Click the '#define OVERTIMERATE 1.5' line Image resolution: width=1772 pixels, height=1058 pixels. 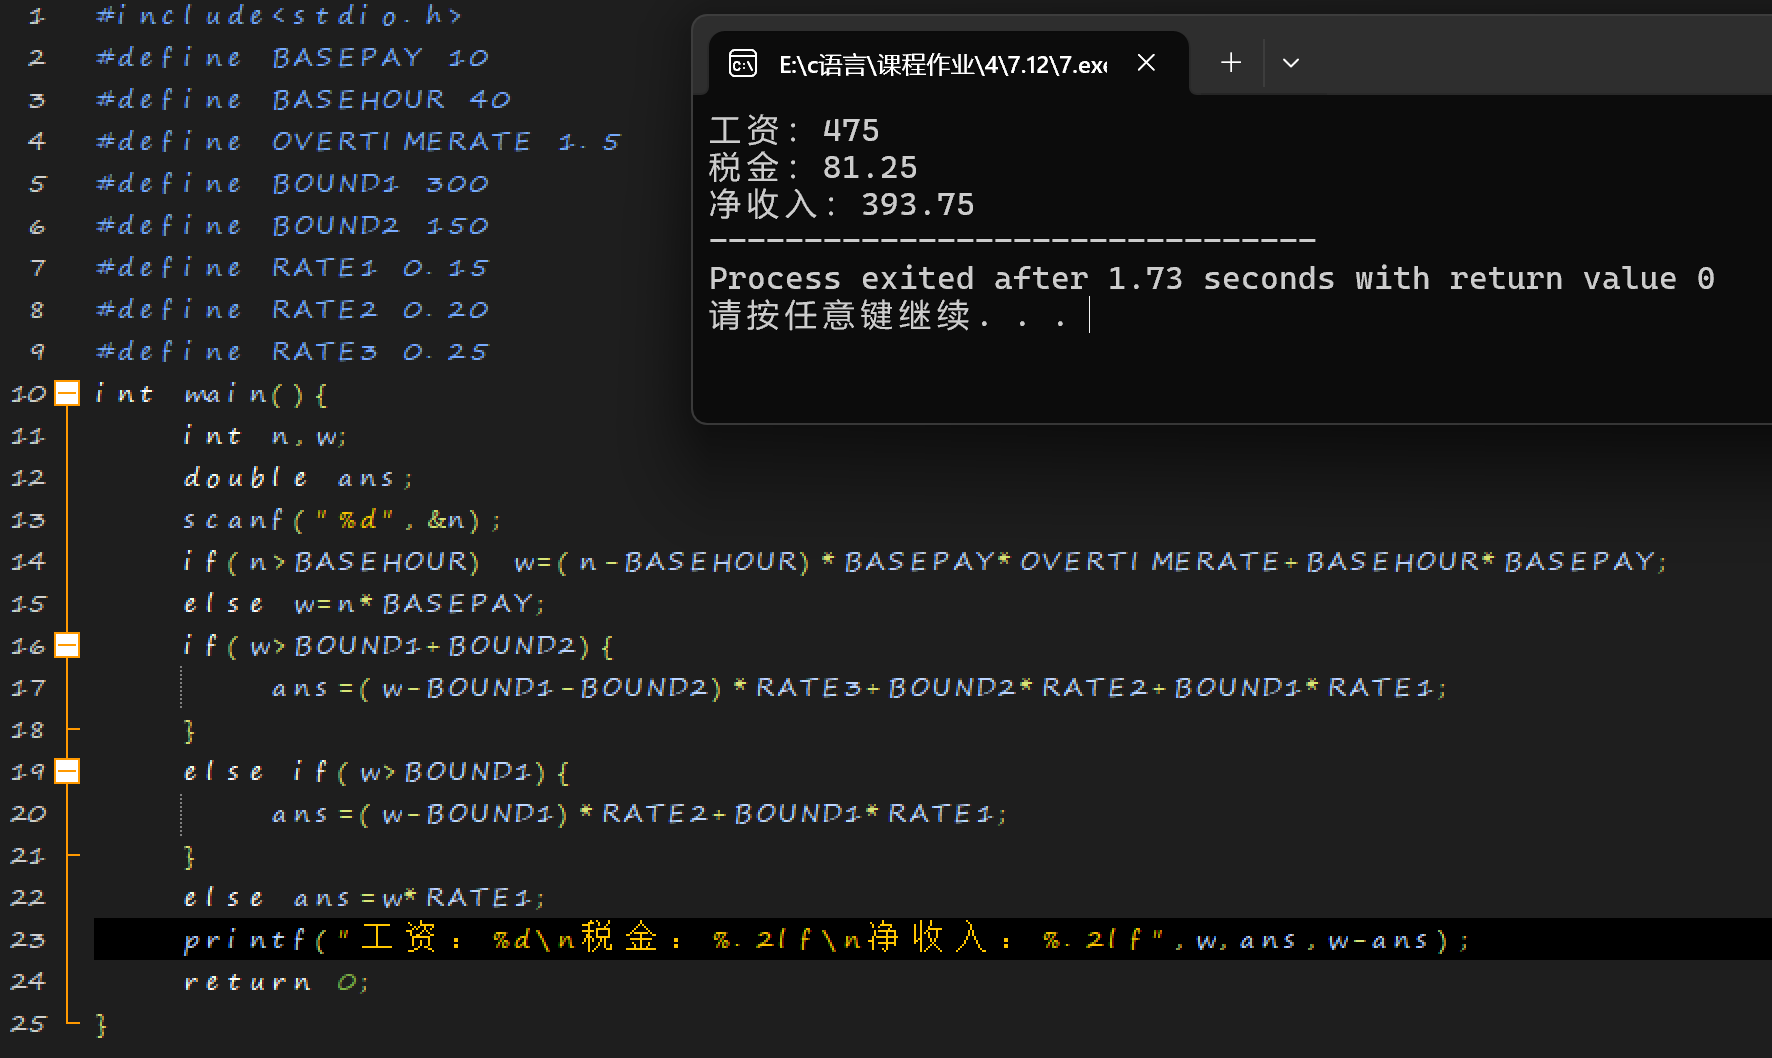358,142
